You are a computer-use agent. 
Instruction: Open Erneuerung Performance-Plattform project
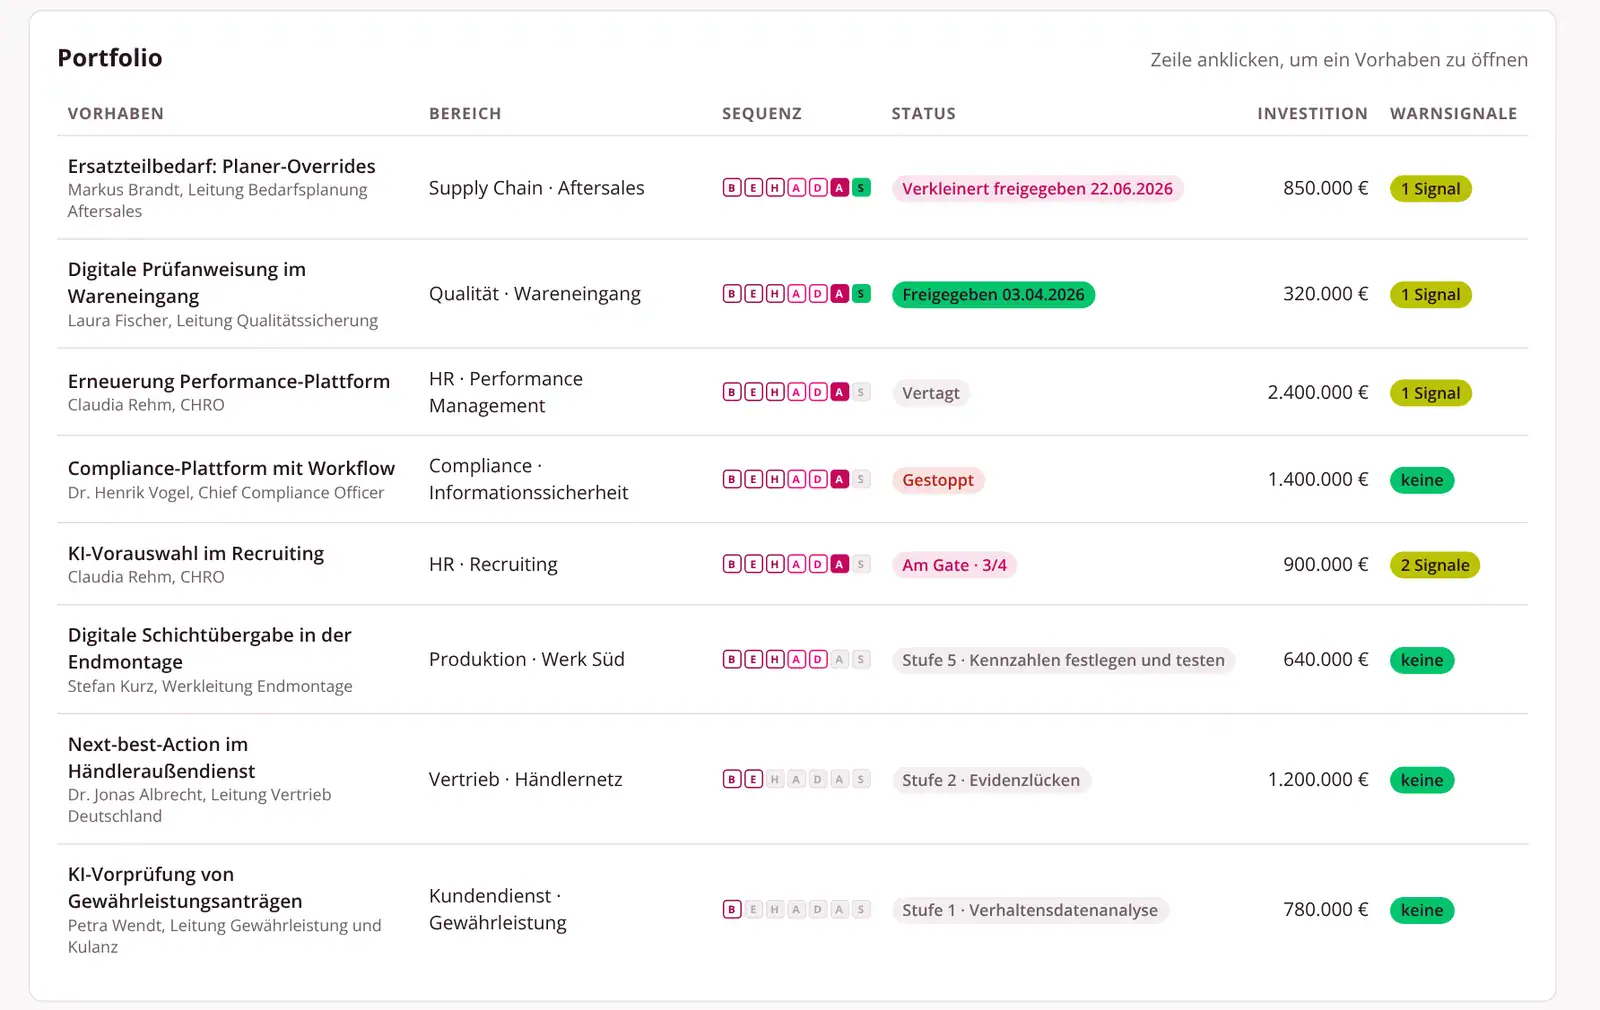pyautogui.click(x=792, y=392)
